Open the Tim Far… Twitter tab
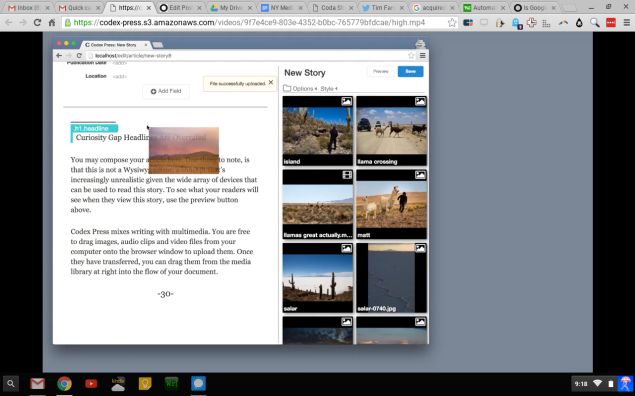635x396 pixels. (383, 8)
